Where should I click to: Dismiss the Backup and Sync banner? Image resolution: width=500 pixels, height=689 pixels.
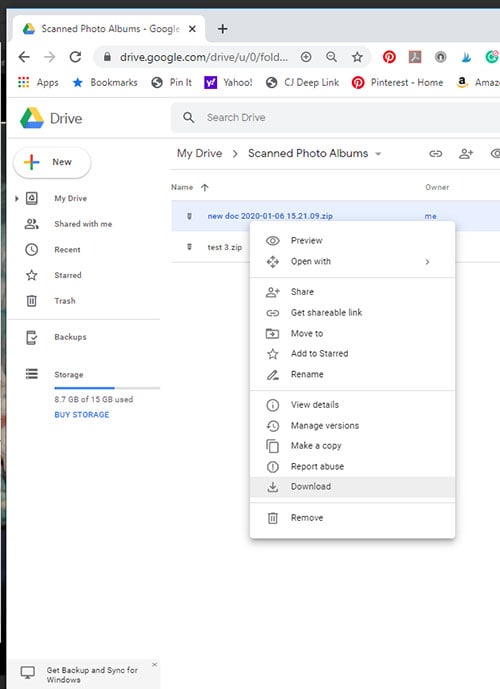point(154,664)
